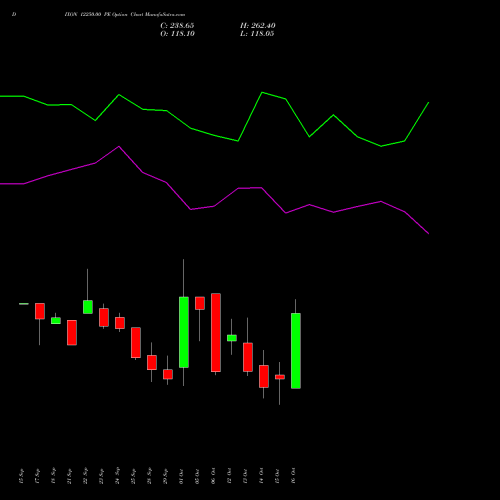Viewport: 500px width, 500px height.
Task: Click the red candle above 14 Oct
Action: click(x=264, y=376)
